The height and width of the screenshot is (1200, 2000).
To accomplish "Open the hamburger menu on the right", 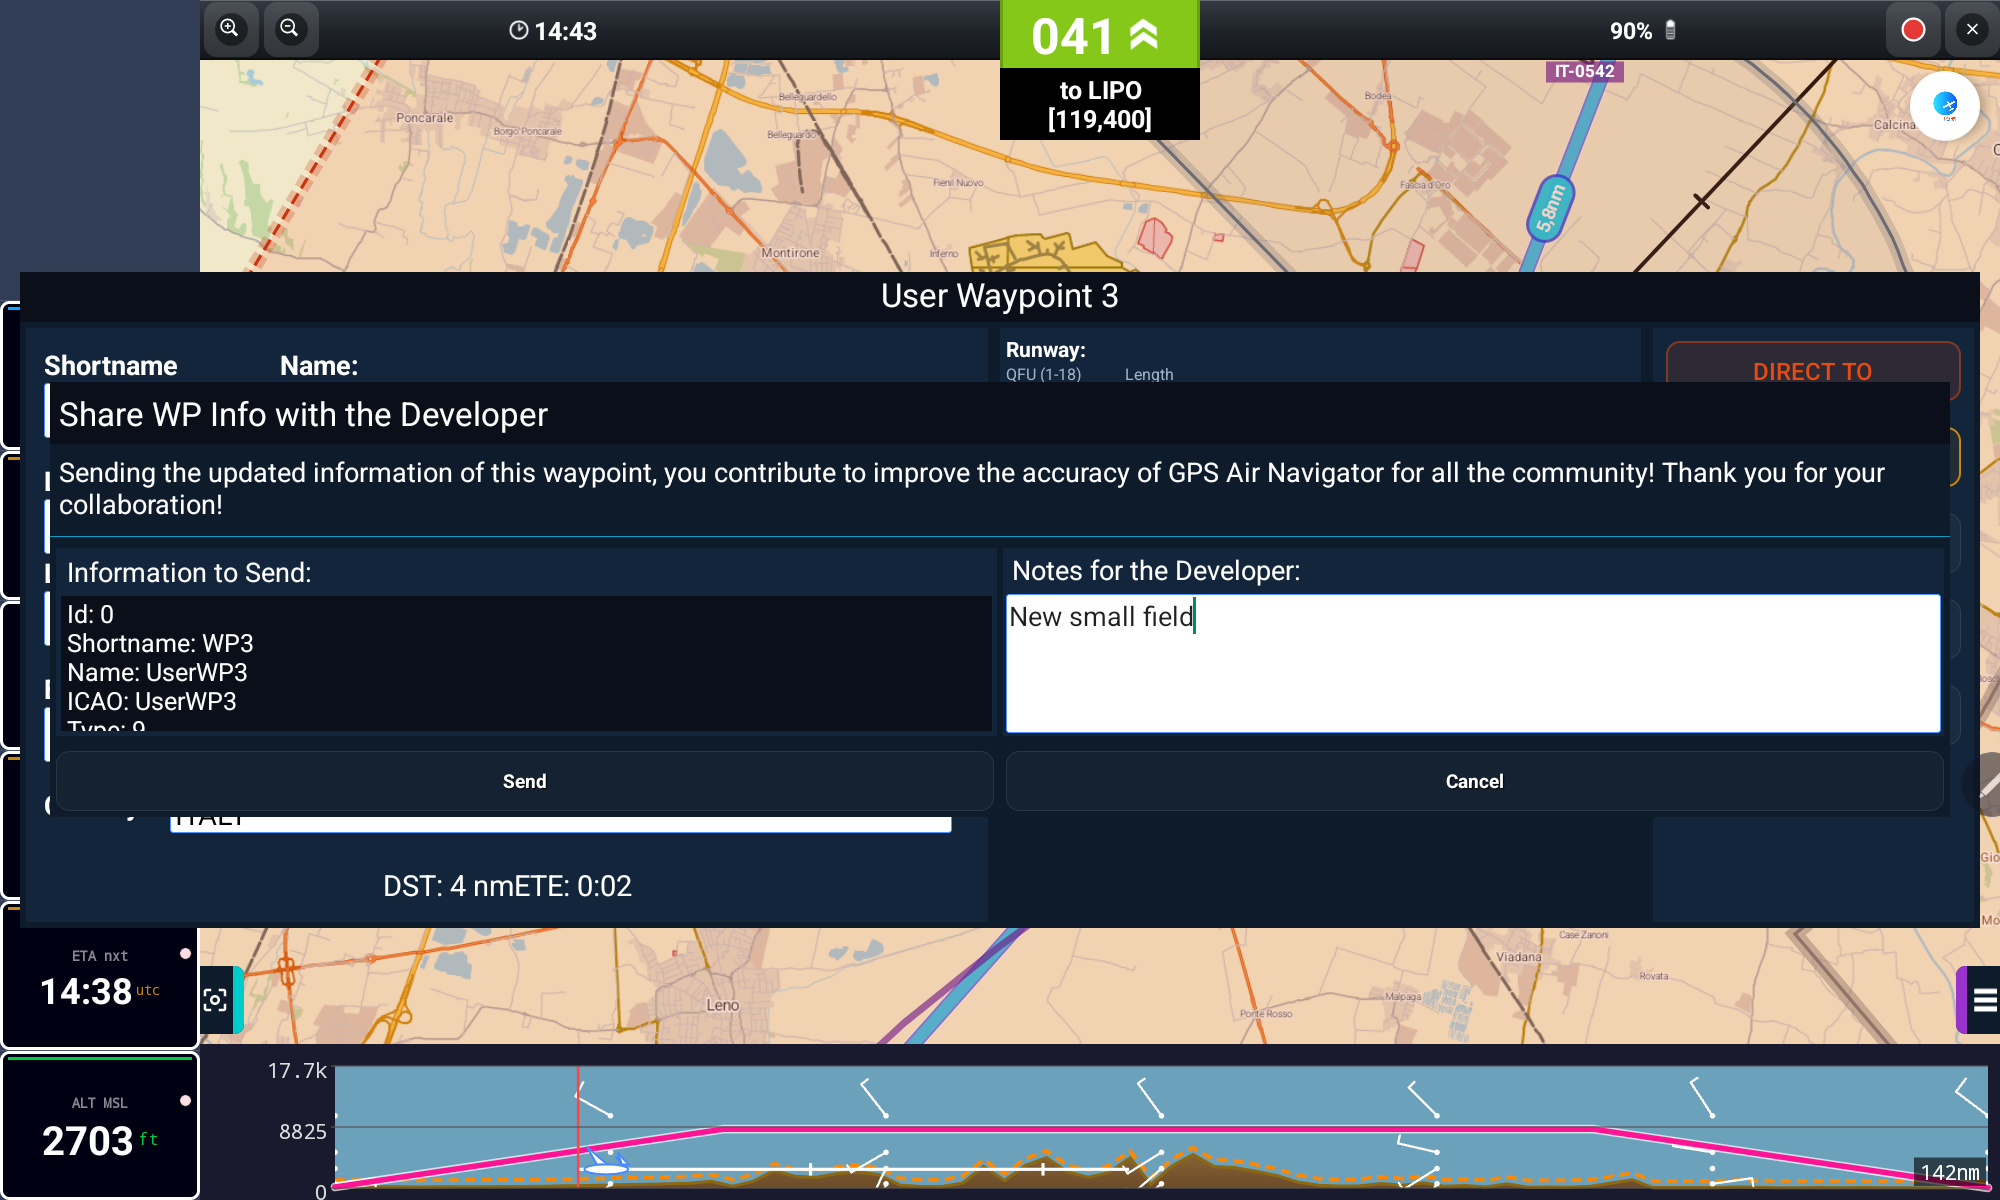I will point(1984,999).
